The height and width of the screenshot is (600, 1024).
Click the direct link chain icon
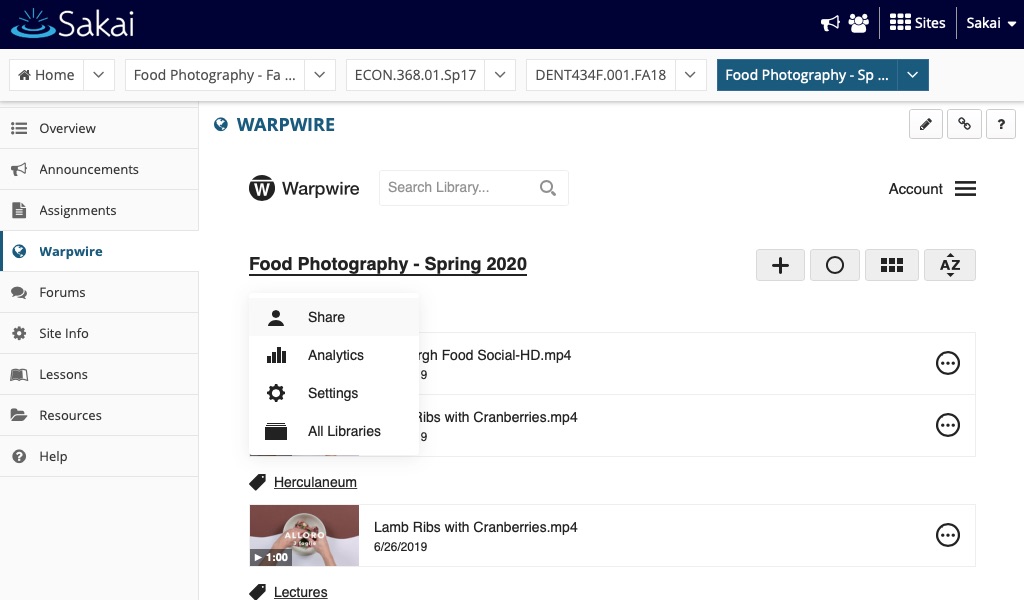pyautogui.click(x=964, y=124)
